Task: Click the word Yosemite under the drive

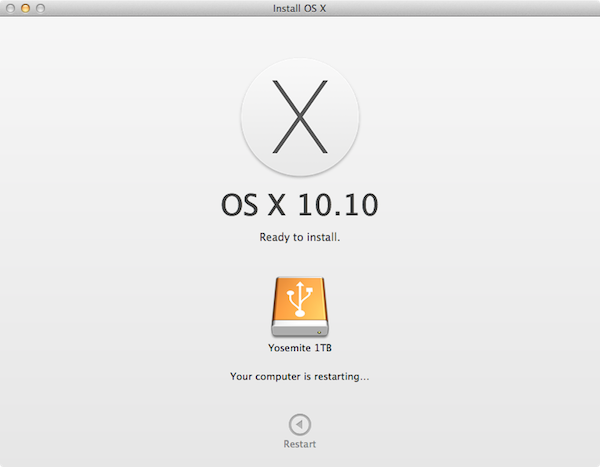Action: tap(289, 348)
